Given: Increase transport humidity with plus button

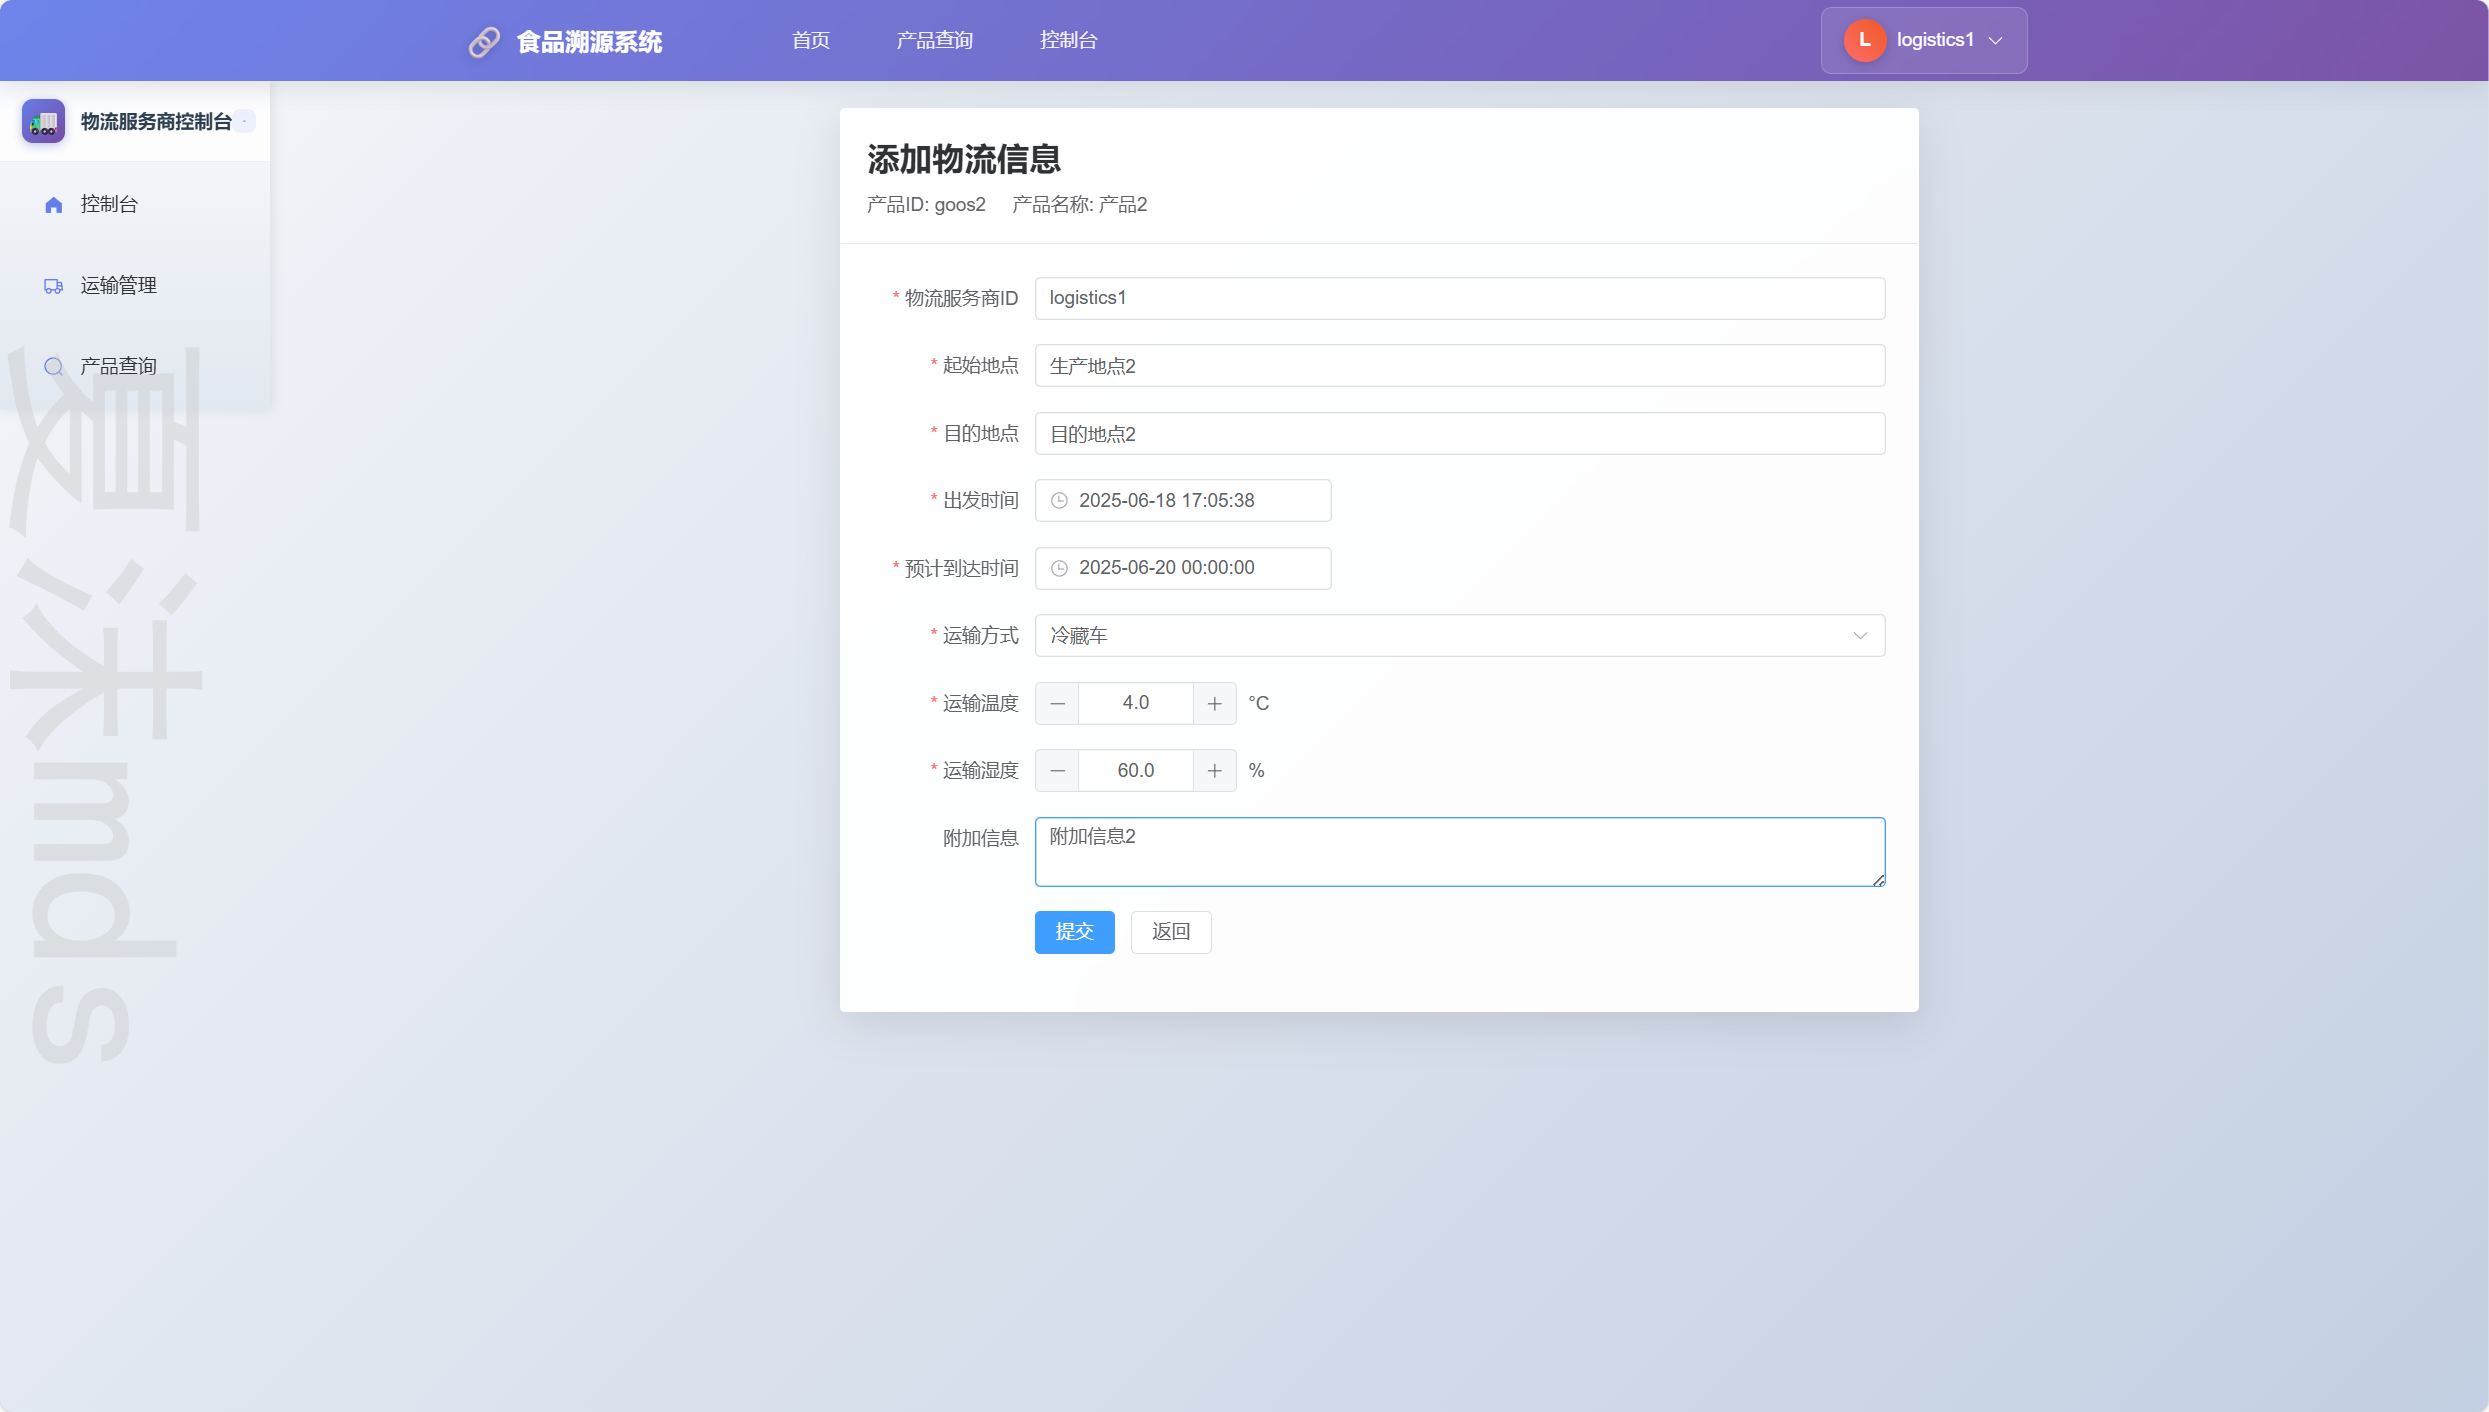Looking at the screenshot, I should [1214, 771].
